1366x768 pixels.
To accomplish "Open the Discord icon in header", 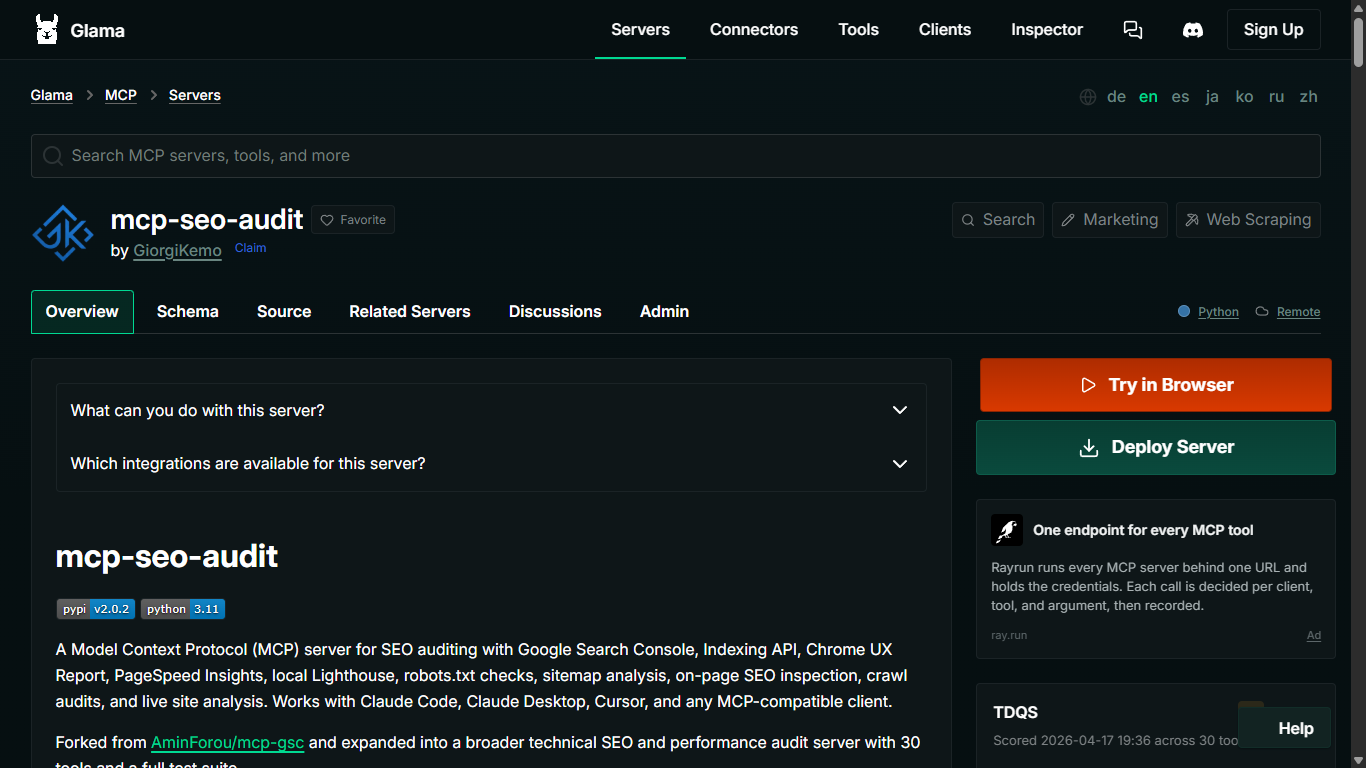I will click(x=1193, y=30).
